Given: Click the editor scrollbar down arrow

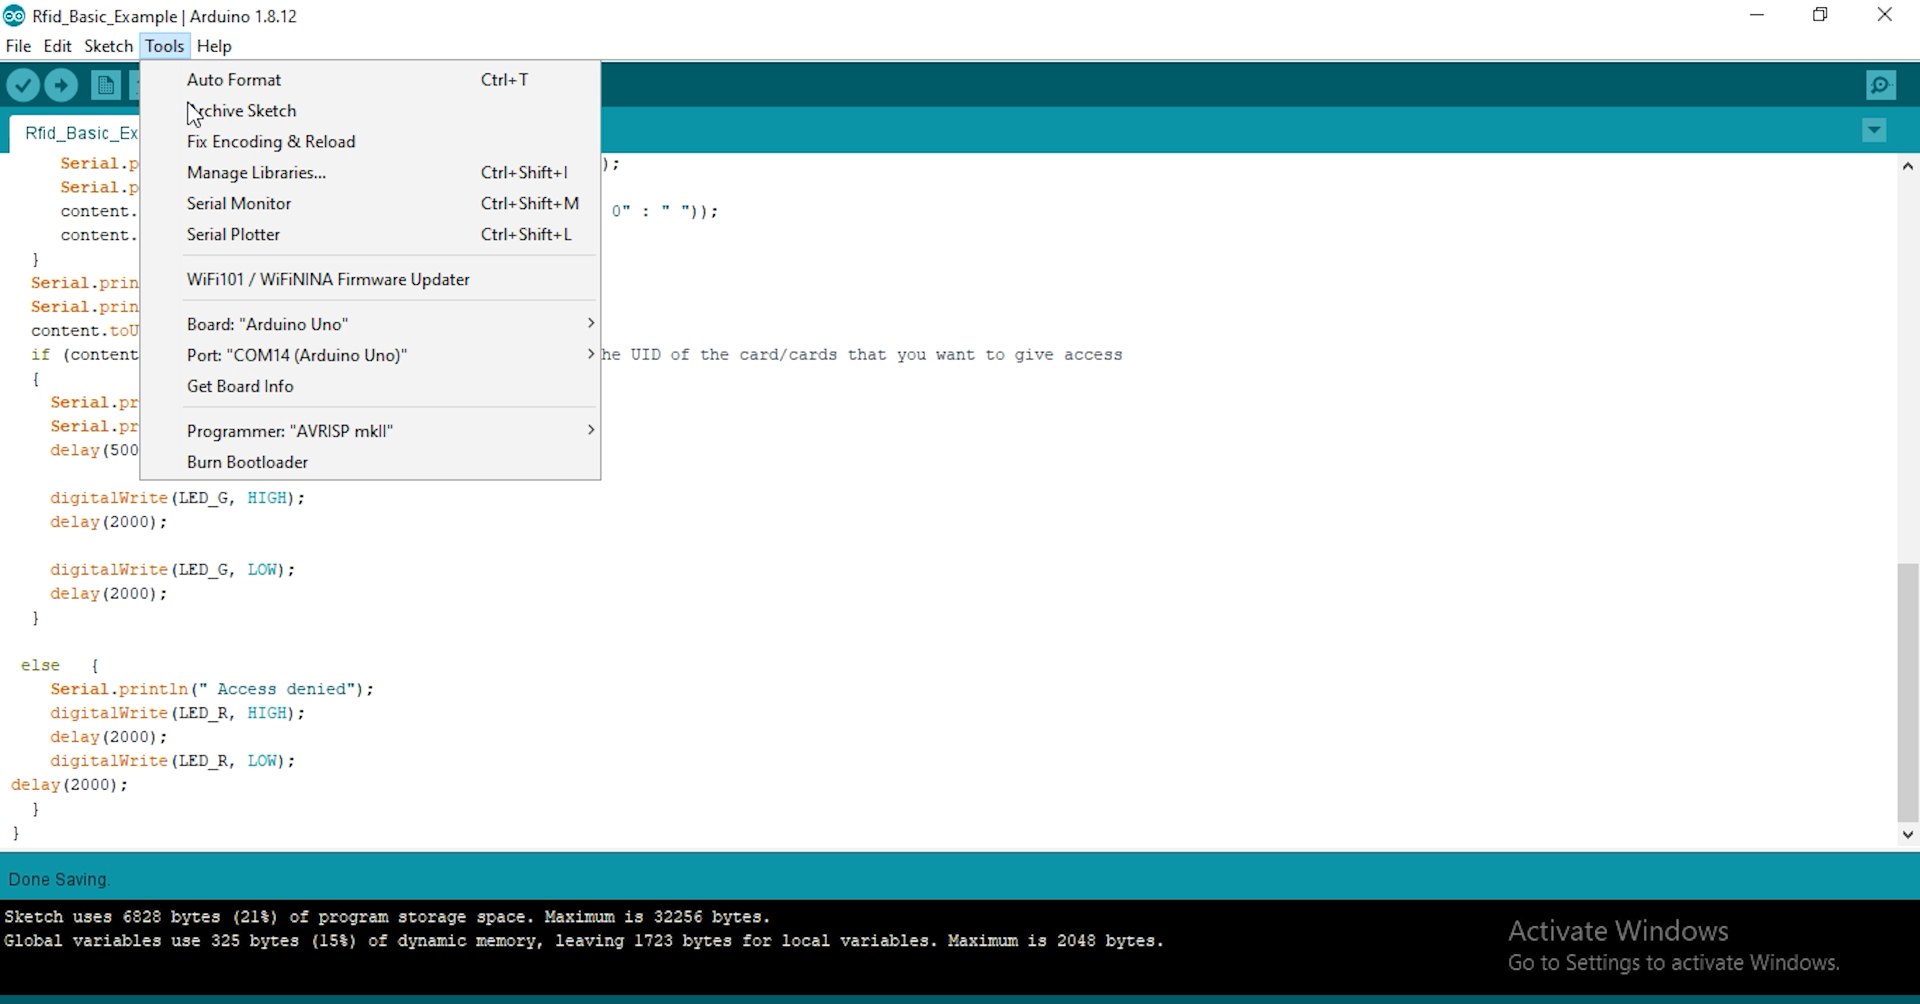Looking at the screenshot, I should [1908, 835].
